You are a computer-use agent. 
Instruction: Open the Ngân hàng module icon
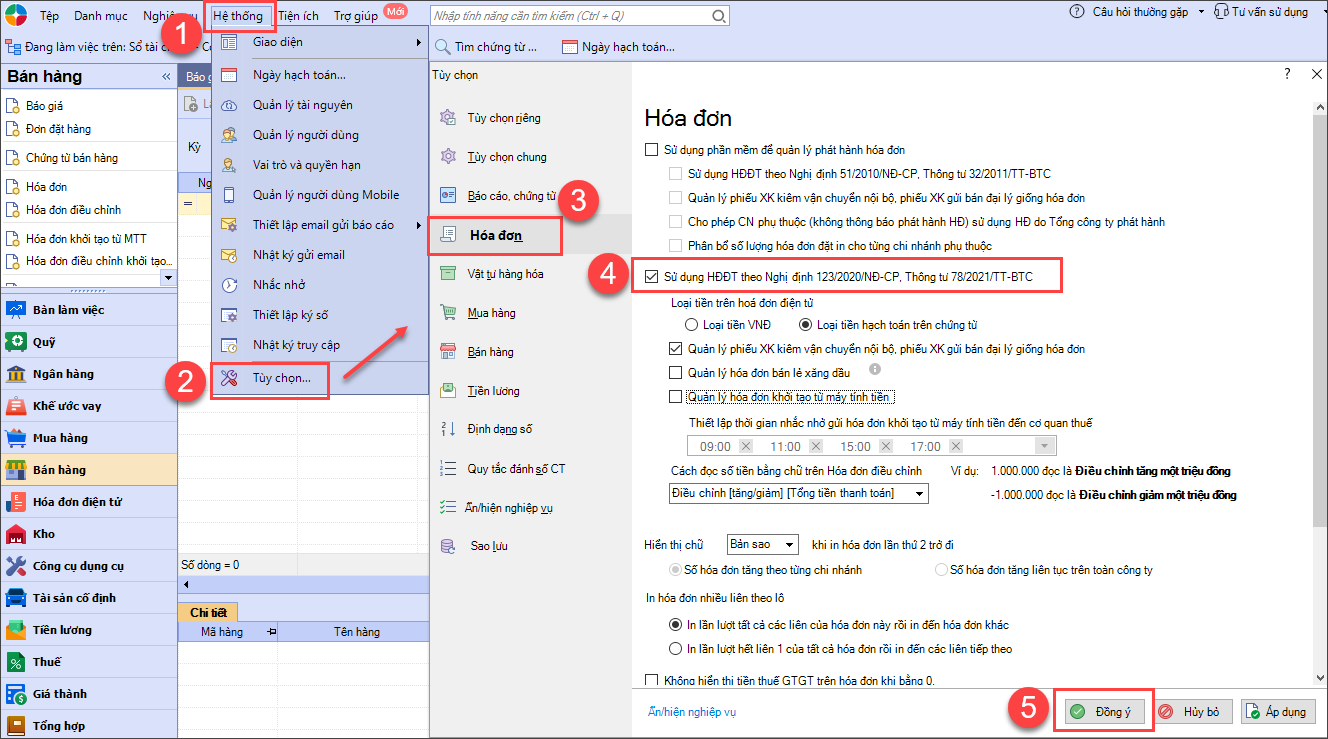tap(16, 374)
